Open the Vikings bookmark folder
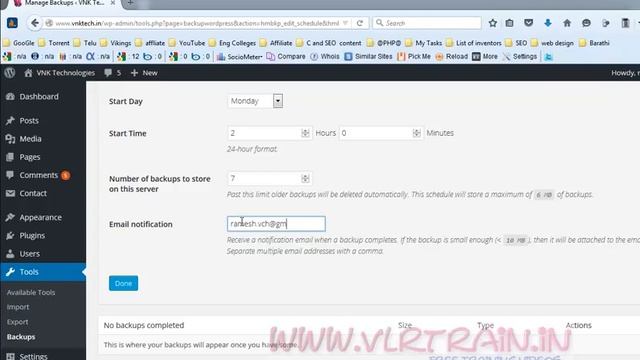This screenshot has height=360, width=640. coord(116,43)
